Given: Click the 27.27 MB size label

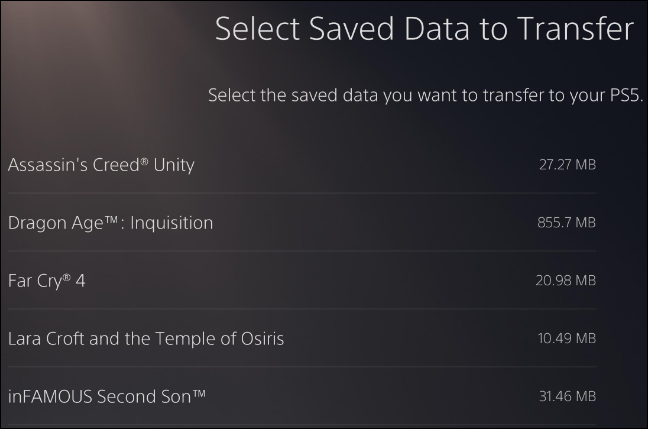Looking at the screenshot, I should point(567,165).
